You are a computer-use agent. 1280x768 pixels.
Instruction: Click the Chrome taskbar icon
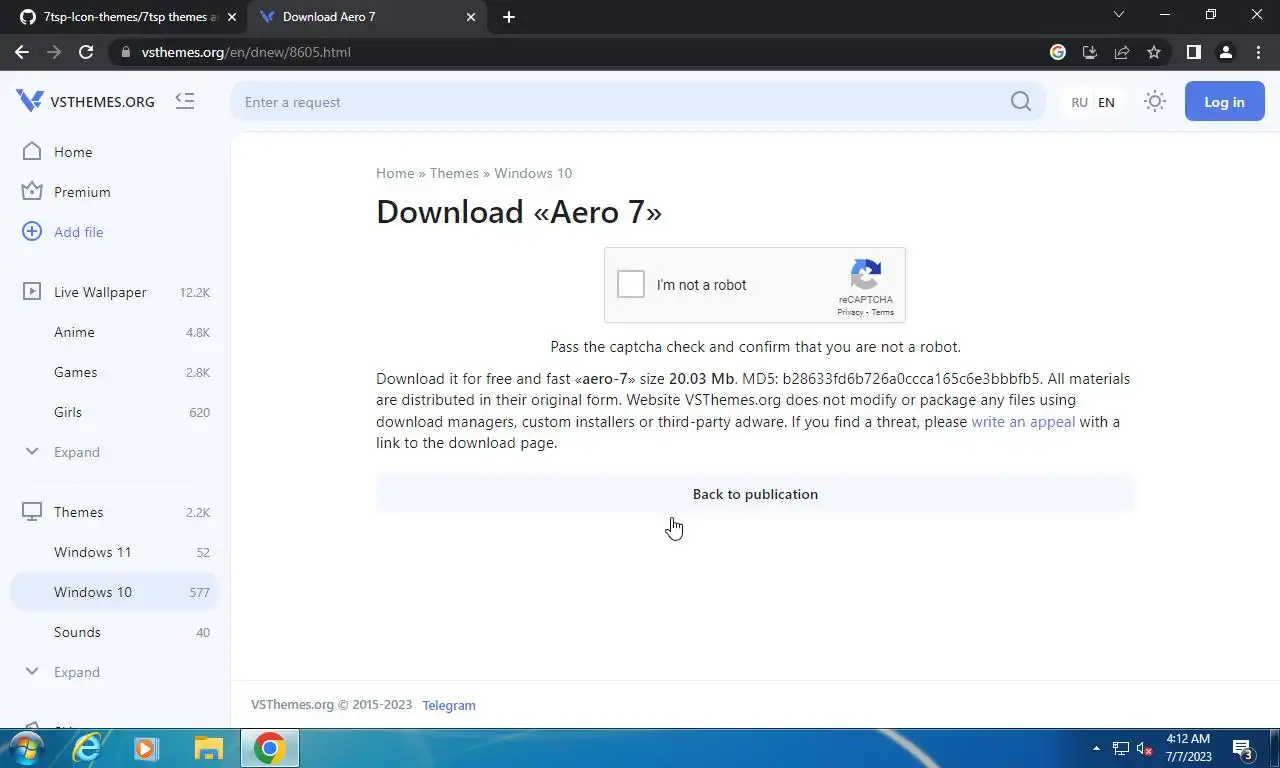click(x=269, y=748)
